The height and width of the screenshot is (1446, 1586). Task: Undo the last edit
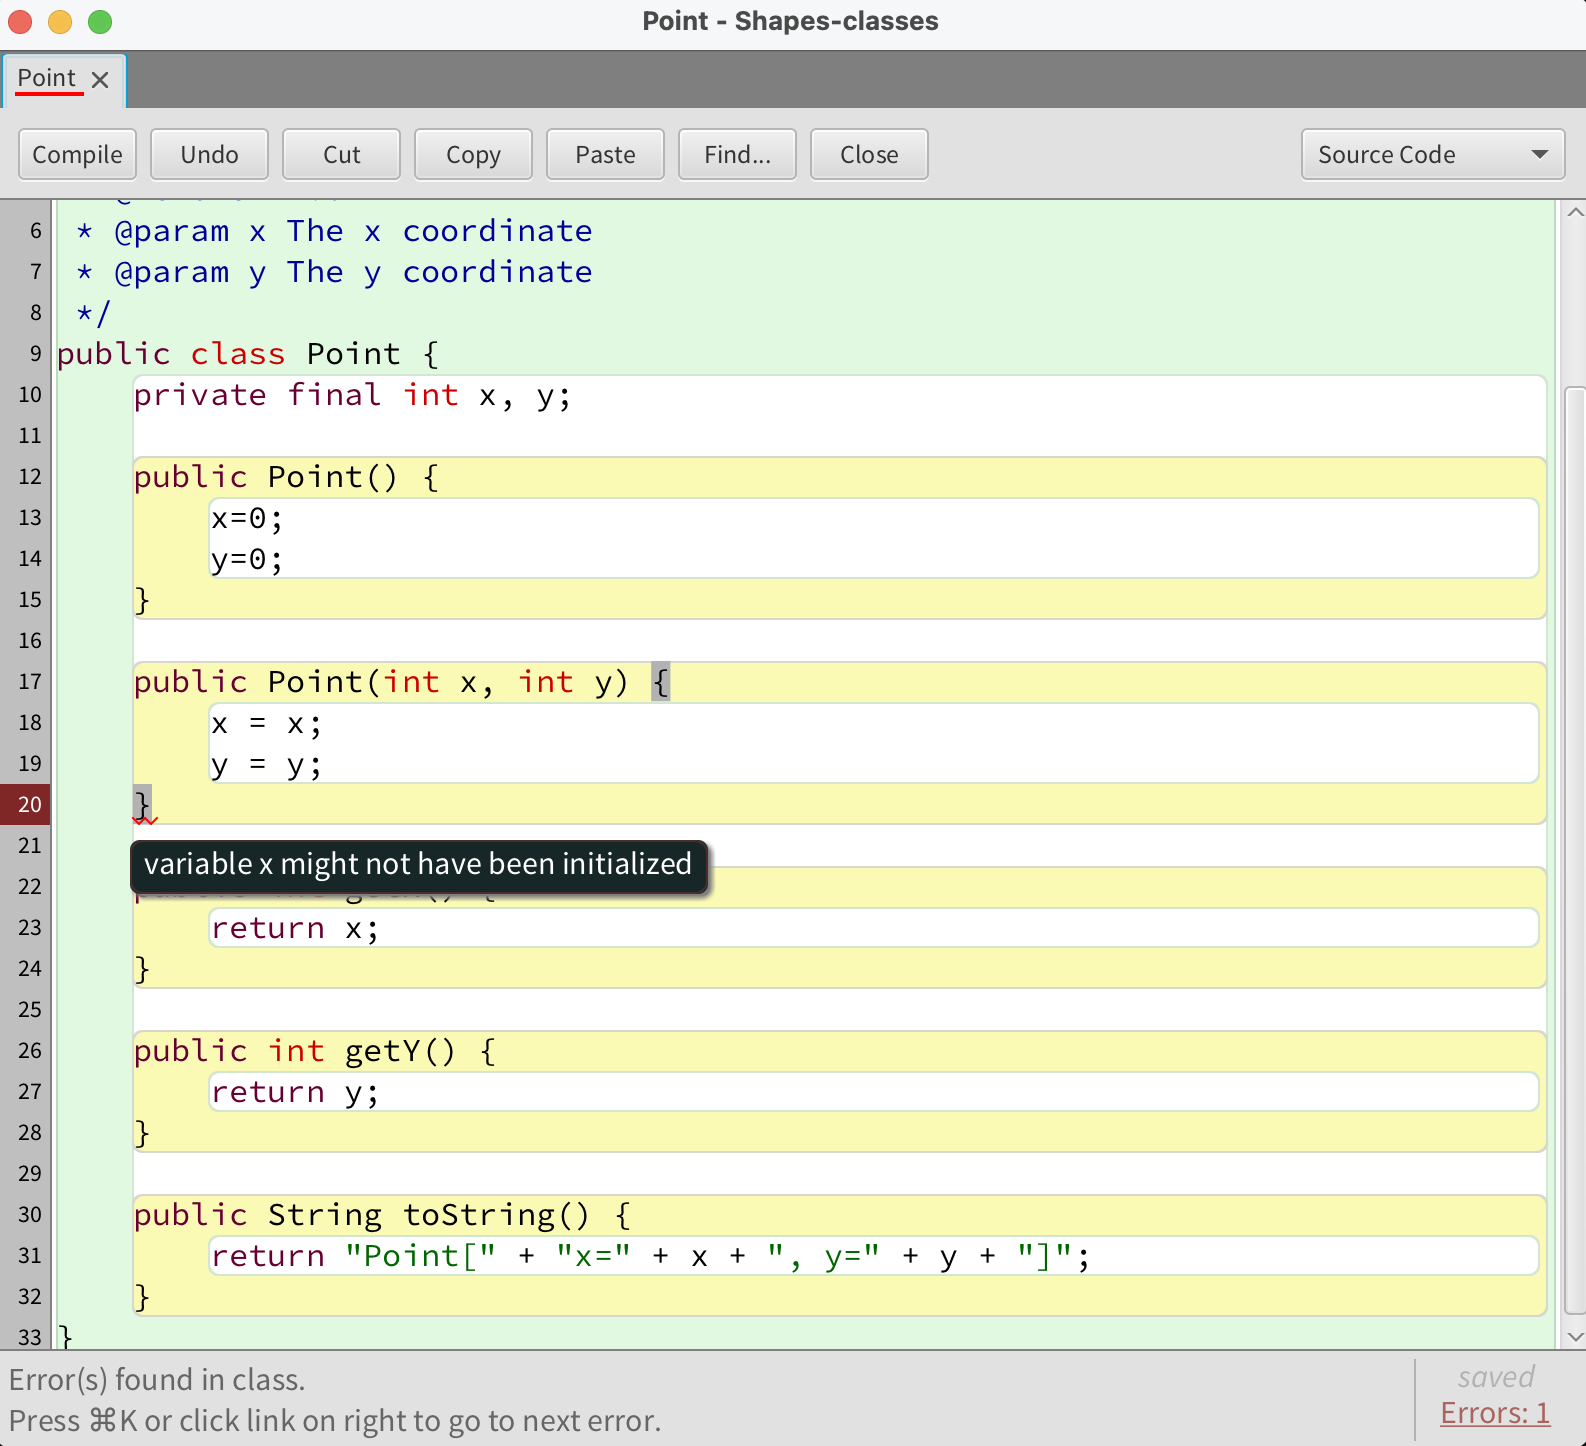coord(209,154)
